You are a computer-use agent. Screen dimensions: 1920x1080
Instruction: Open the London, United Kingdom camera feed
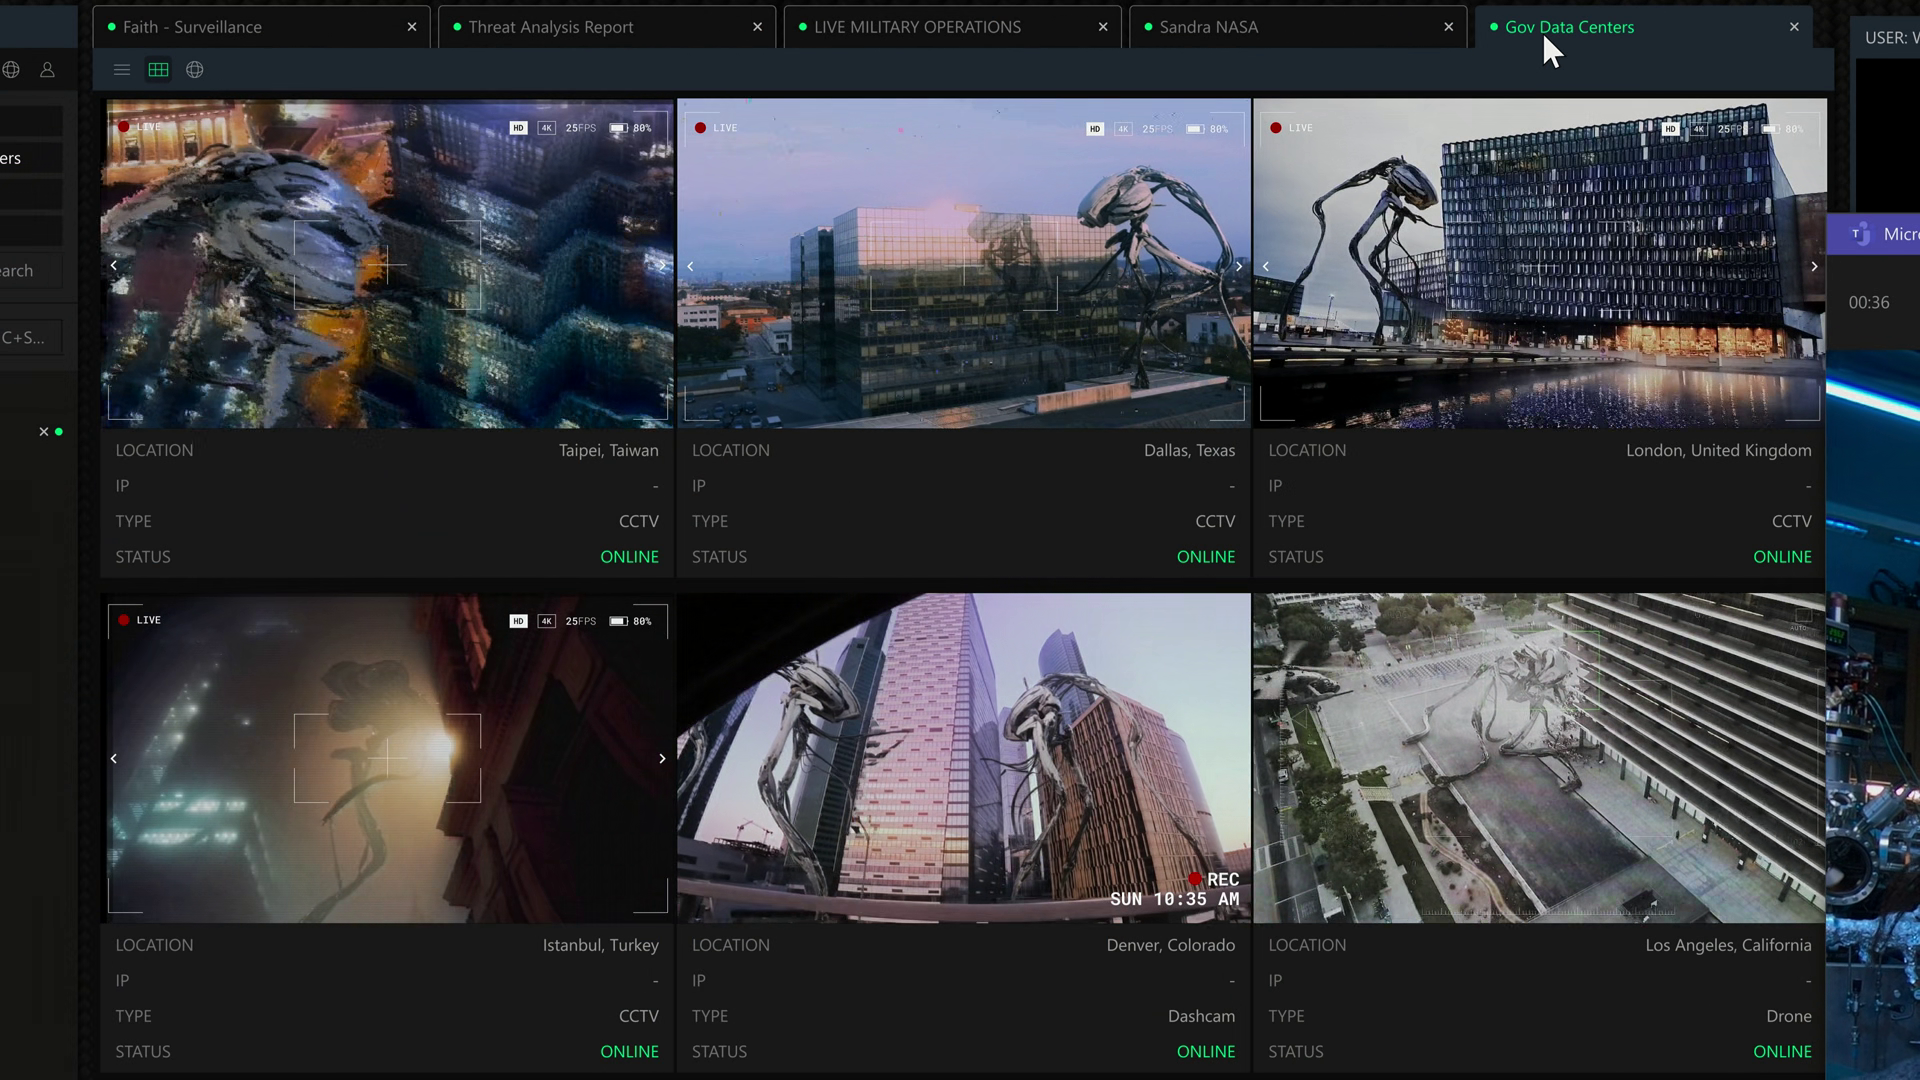(x=1540, y=263)
